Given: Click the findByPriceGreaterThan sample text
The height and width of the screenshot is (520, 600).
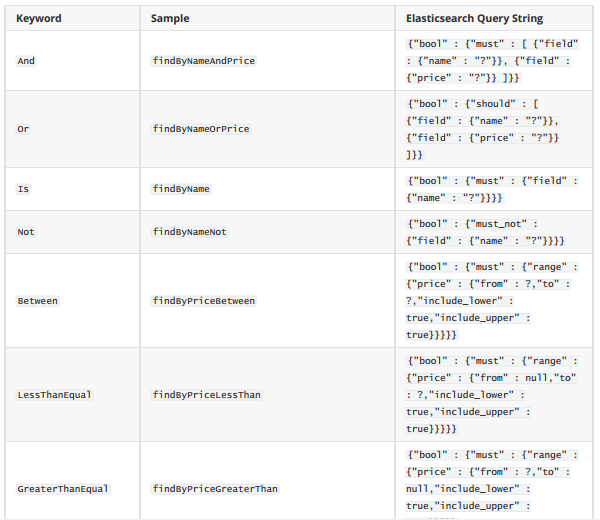Looking at the screenshot, I should (215, 489).
